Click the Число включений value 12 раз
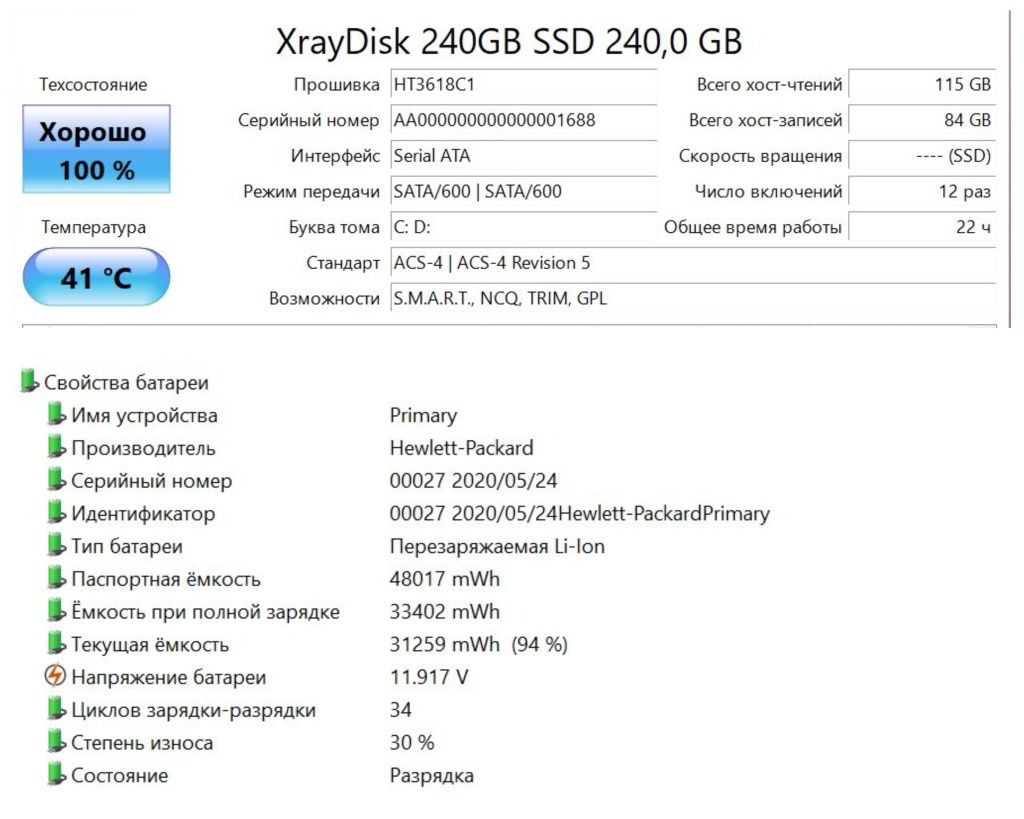Viewport: 1024px width, 819px height. 922,191
